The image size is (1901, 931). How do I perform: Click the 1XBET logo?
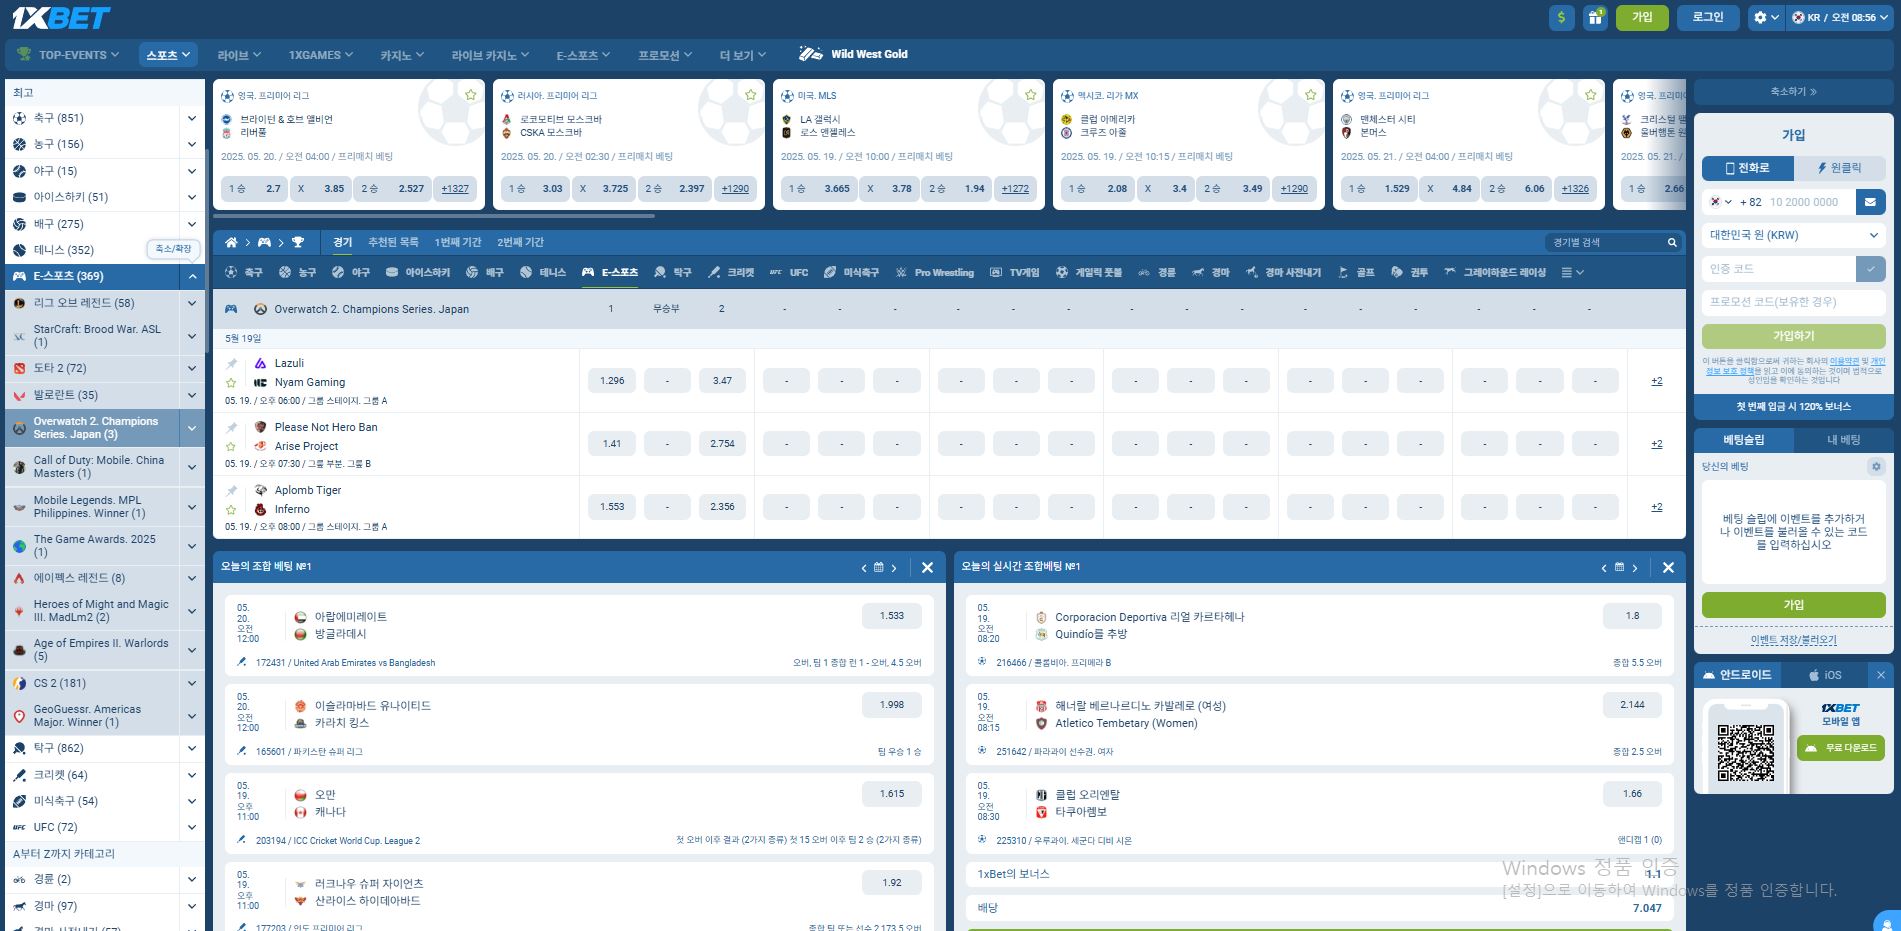(x=62, y=18)
